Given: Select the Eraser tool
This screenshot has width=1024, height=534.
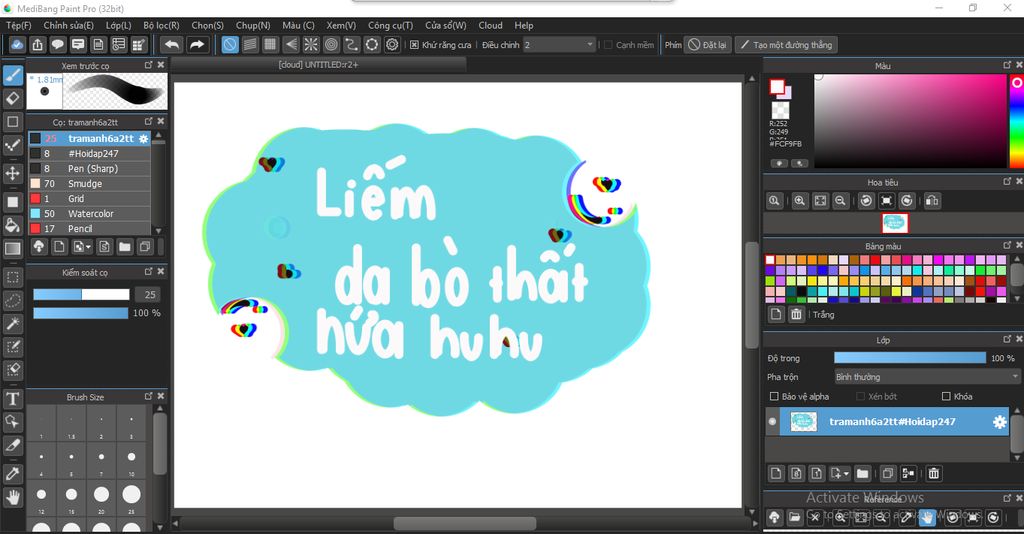Looking at the screenshot, I should (x=12, y=99).
